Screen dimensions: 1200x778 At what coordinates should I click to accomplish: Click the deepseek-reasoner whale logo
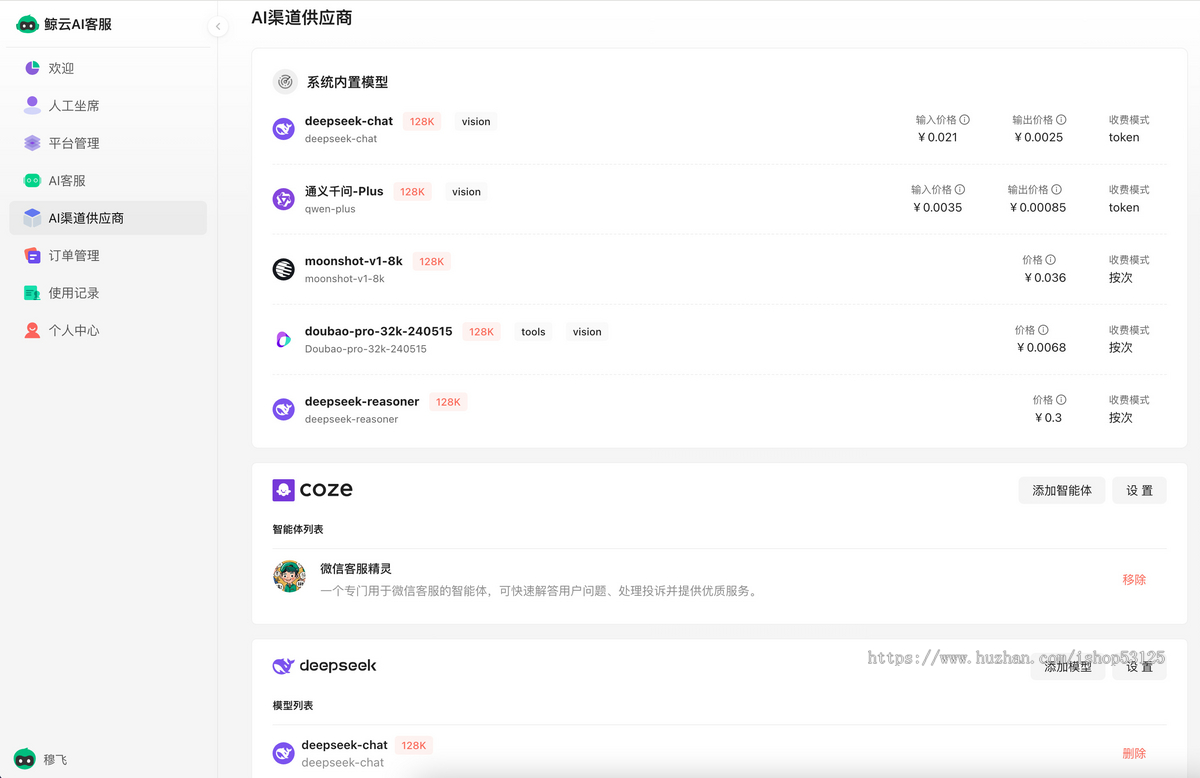pyautogui.click(x=284, y=409)
